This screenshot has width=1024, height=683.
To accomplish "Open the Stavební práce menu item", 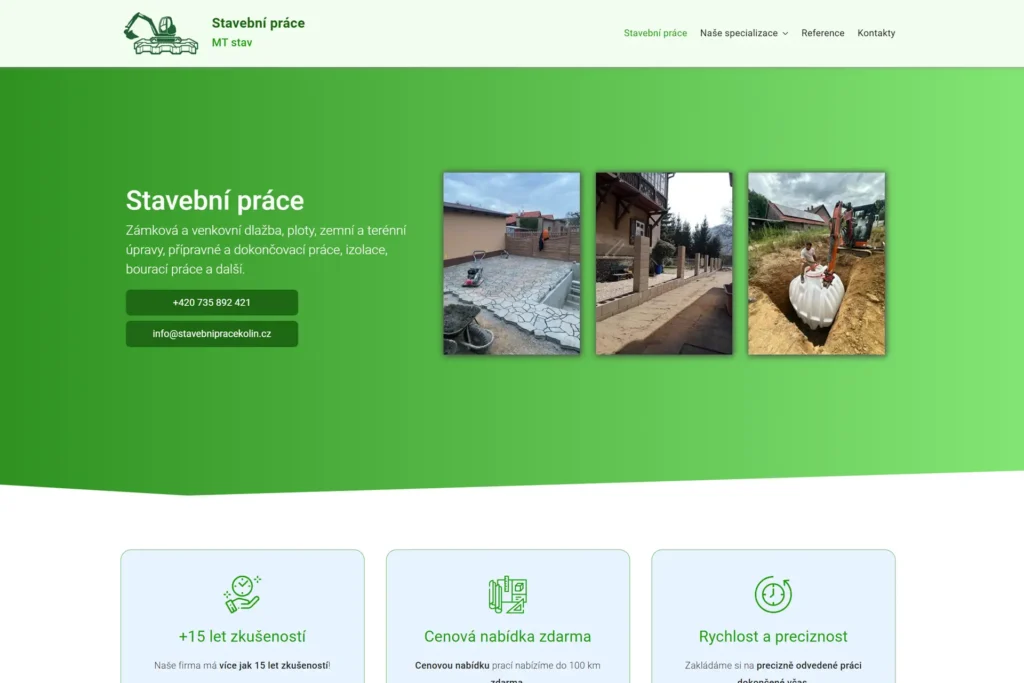I will pyautogui.click(x=655, y=33).
